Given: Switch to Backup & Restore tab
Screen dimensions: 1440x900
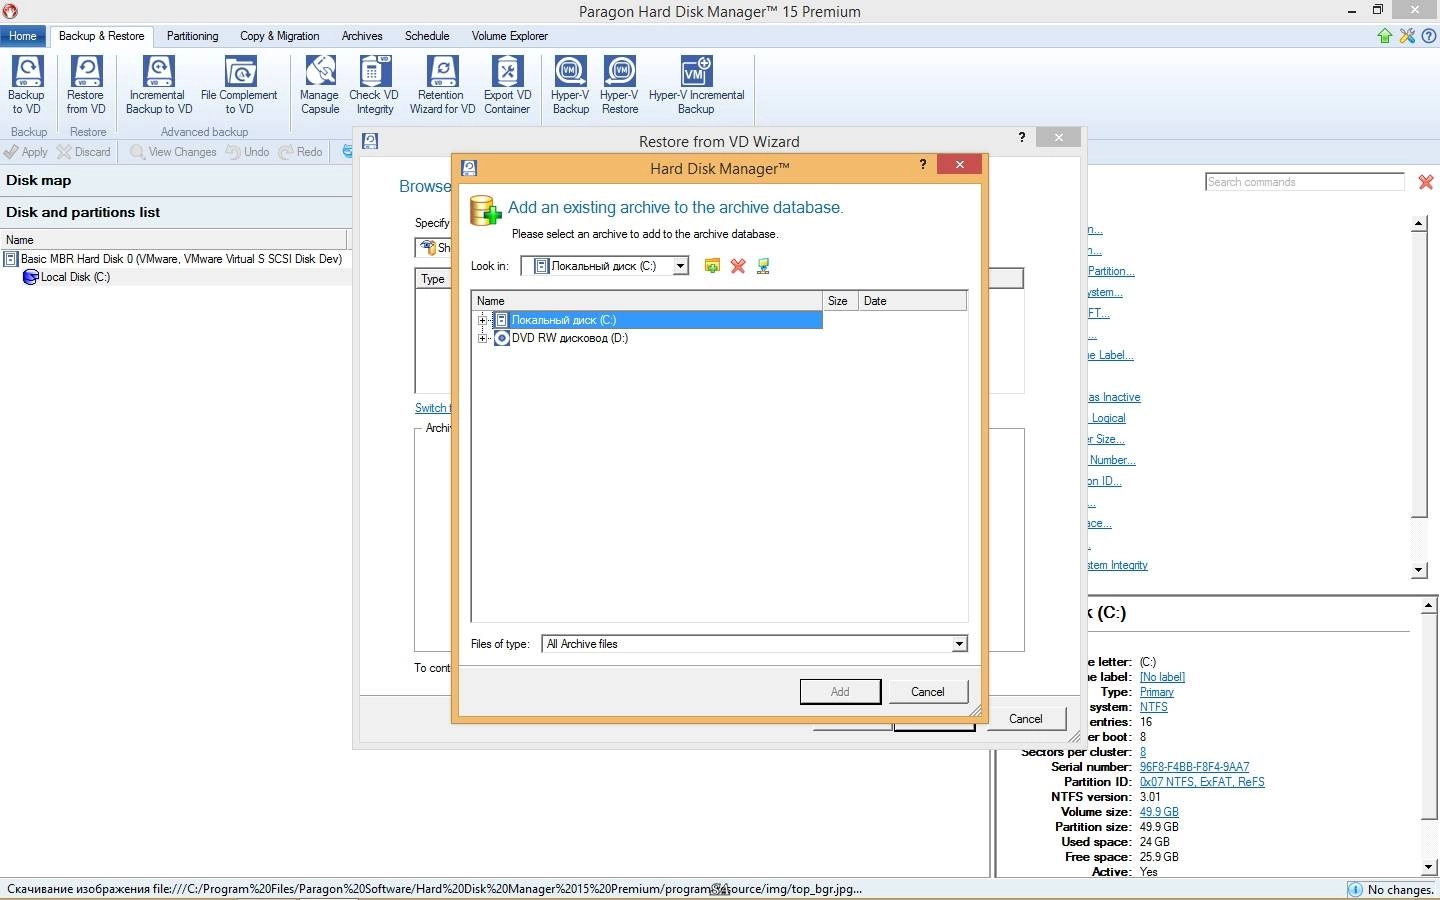Looking at the screenshot, I should 101,36.
